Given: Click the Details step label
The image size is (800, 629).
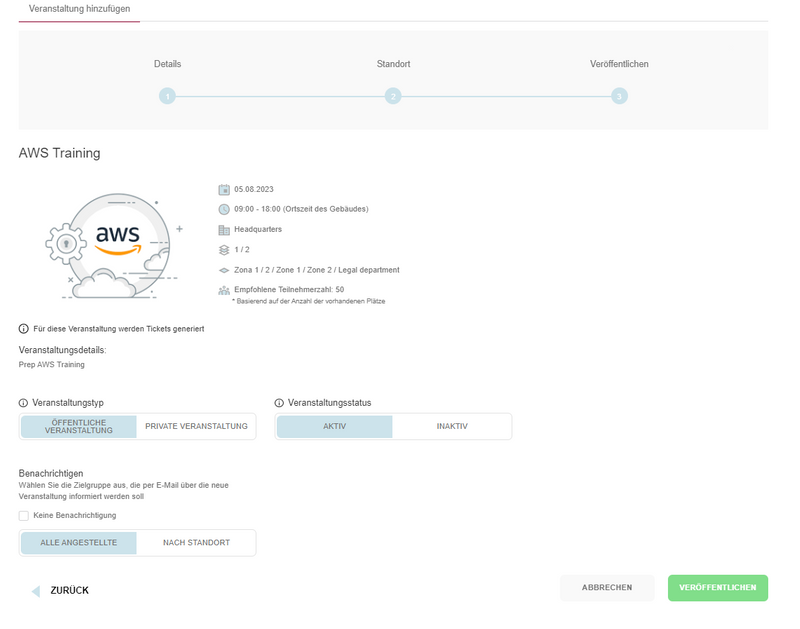Looking at the screenshot, I should click(167, 64).
